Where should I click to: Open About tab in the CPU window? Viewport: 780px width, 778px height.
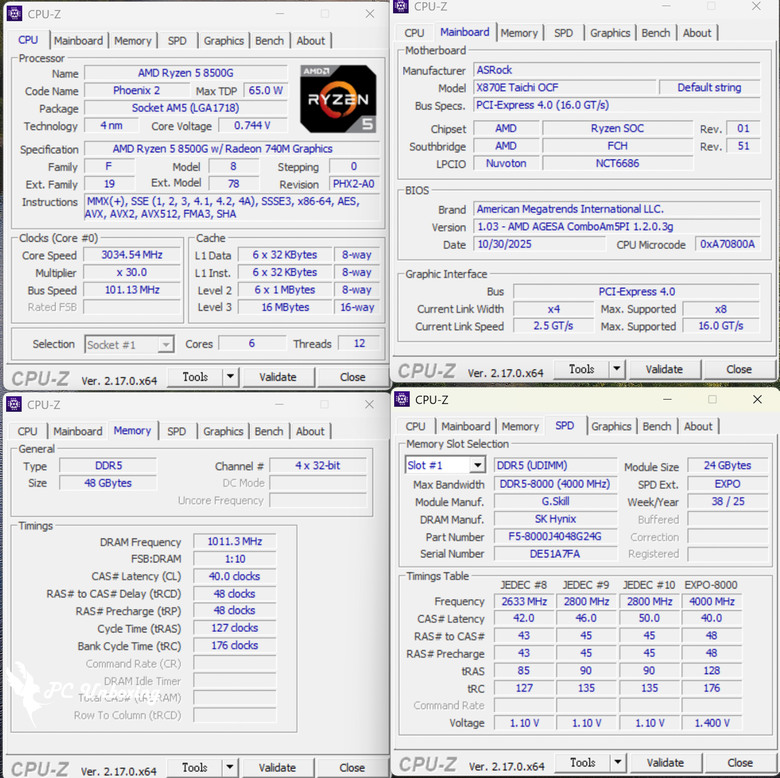pyautogui.click(x=311, y=41)
